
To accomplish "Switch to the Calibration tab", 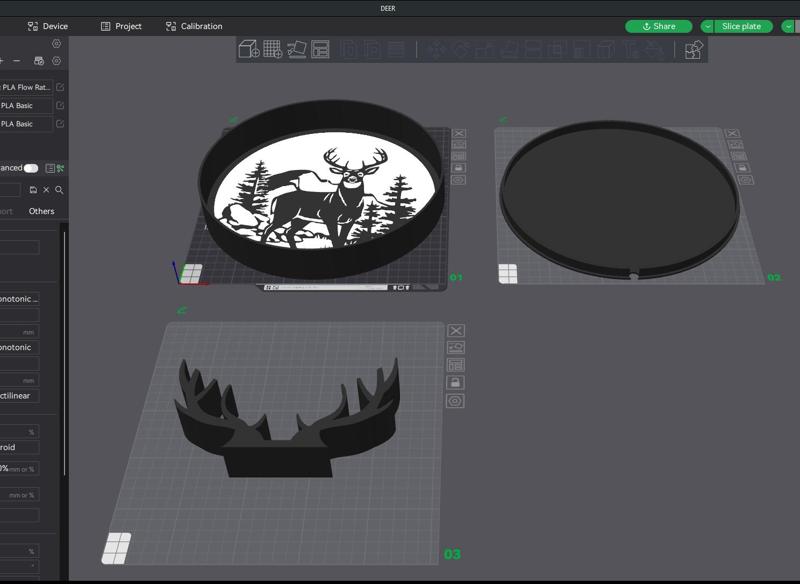I will tap(194, 26).
